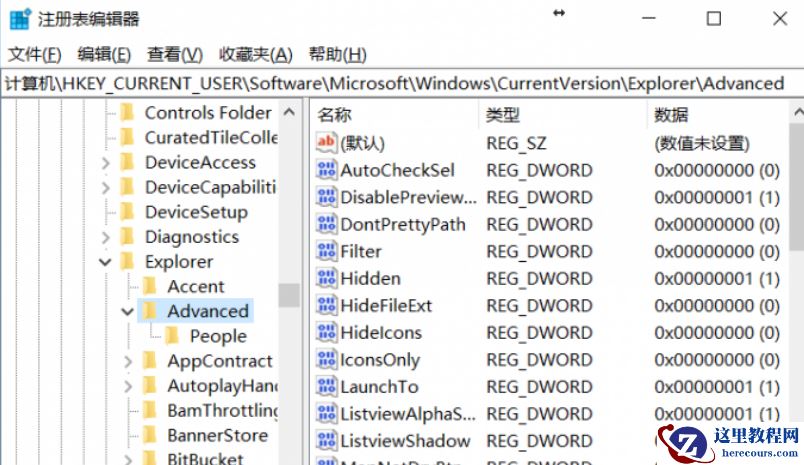Select the DeviceCapabiliti folder icon
This screenshot has width=804, height=465.
[x=127, y=187]
